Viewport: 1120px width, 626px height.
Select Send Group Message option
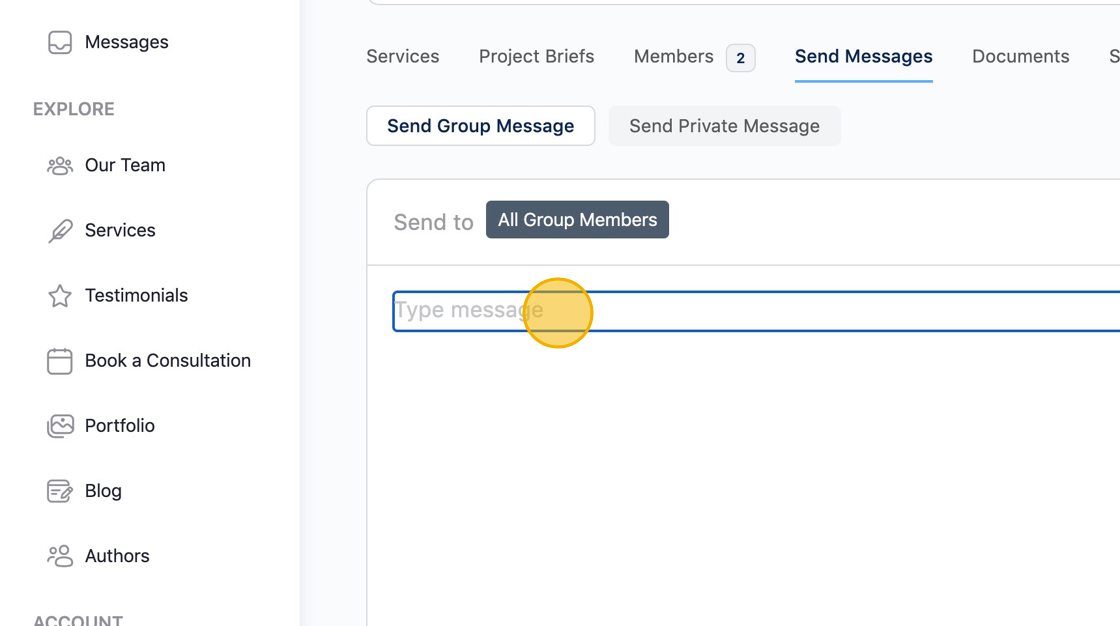tap(480, 126)
